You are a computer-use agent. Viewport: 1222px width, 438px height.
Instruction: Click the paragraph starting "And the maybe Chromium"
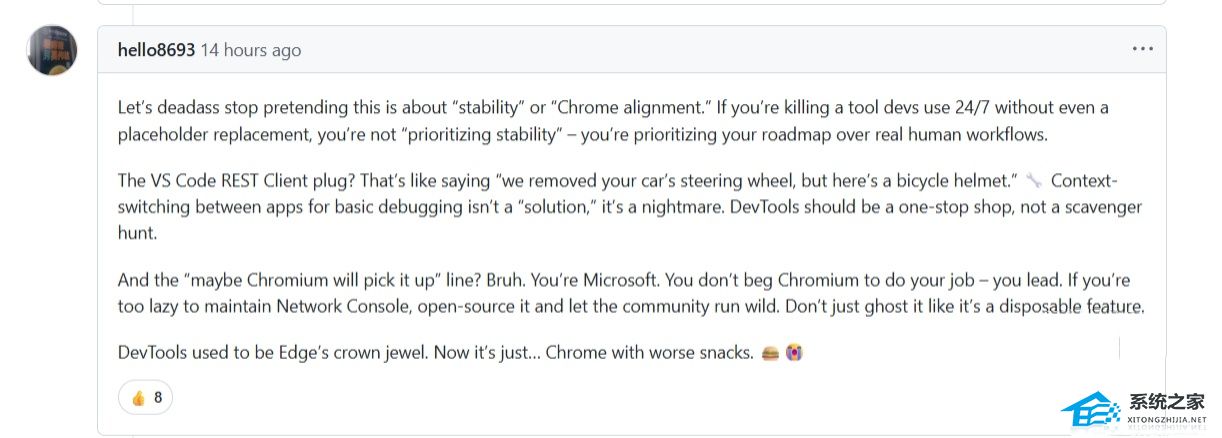(630, 293)
